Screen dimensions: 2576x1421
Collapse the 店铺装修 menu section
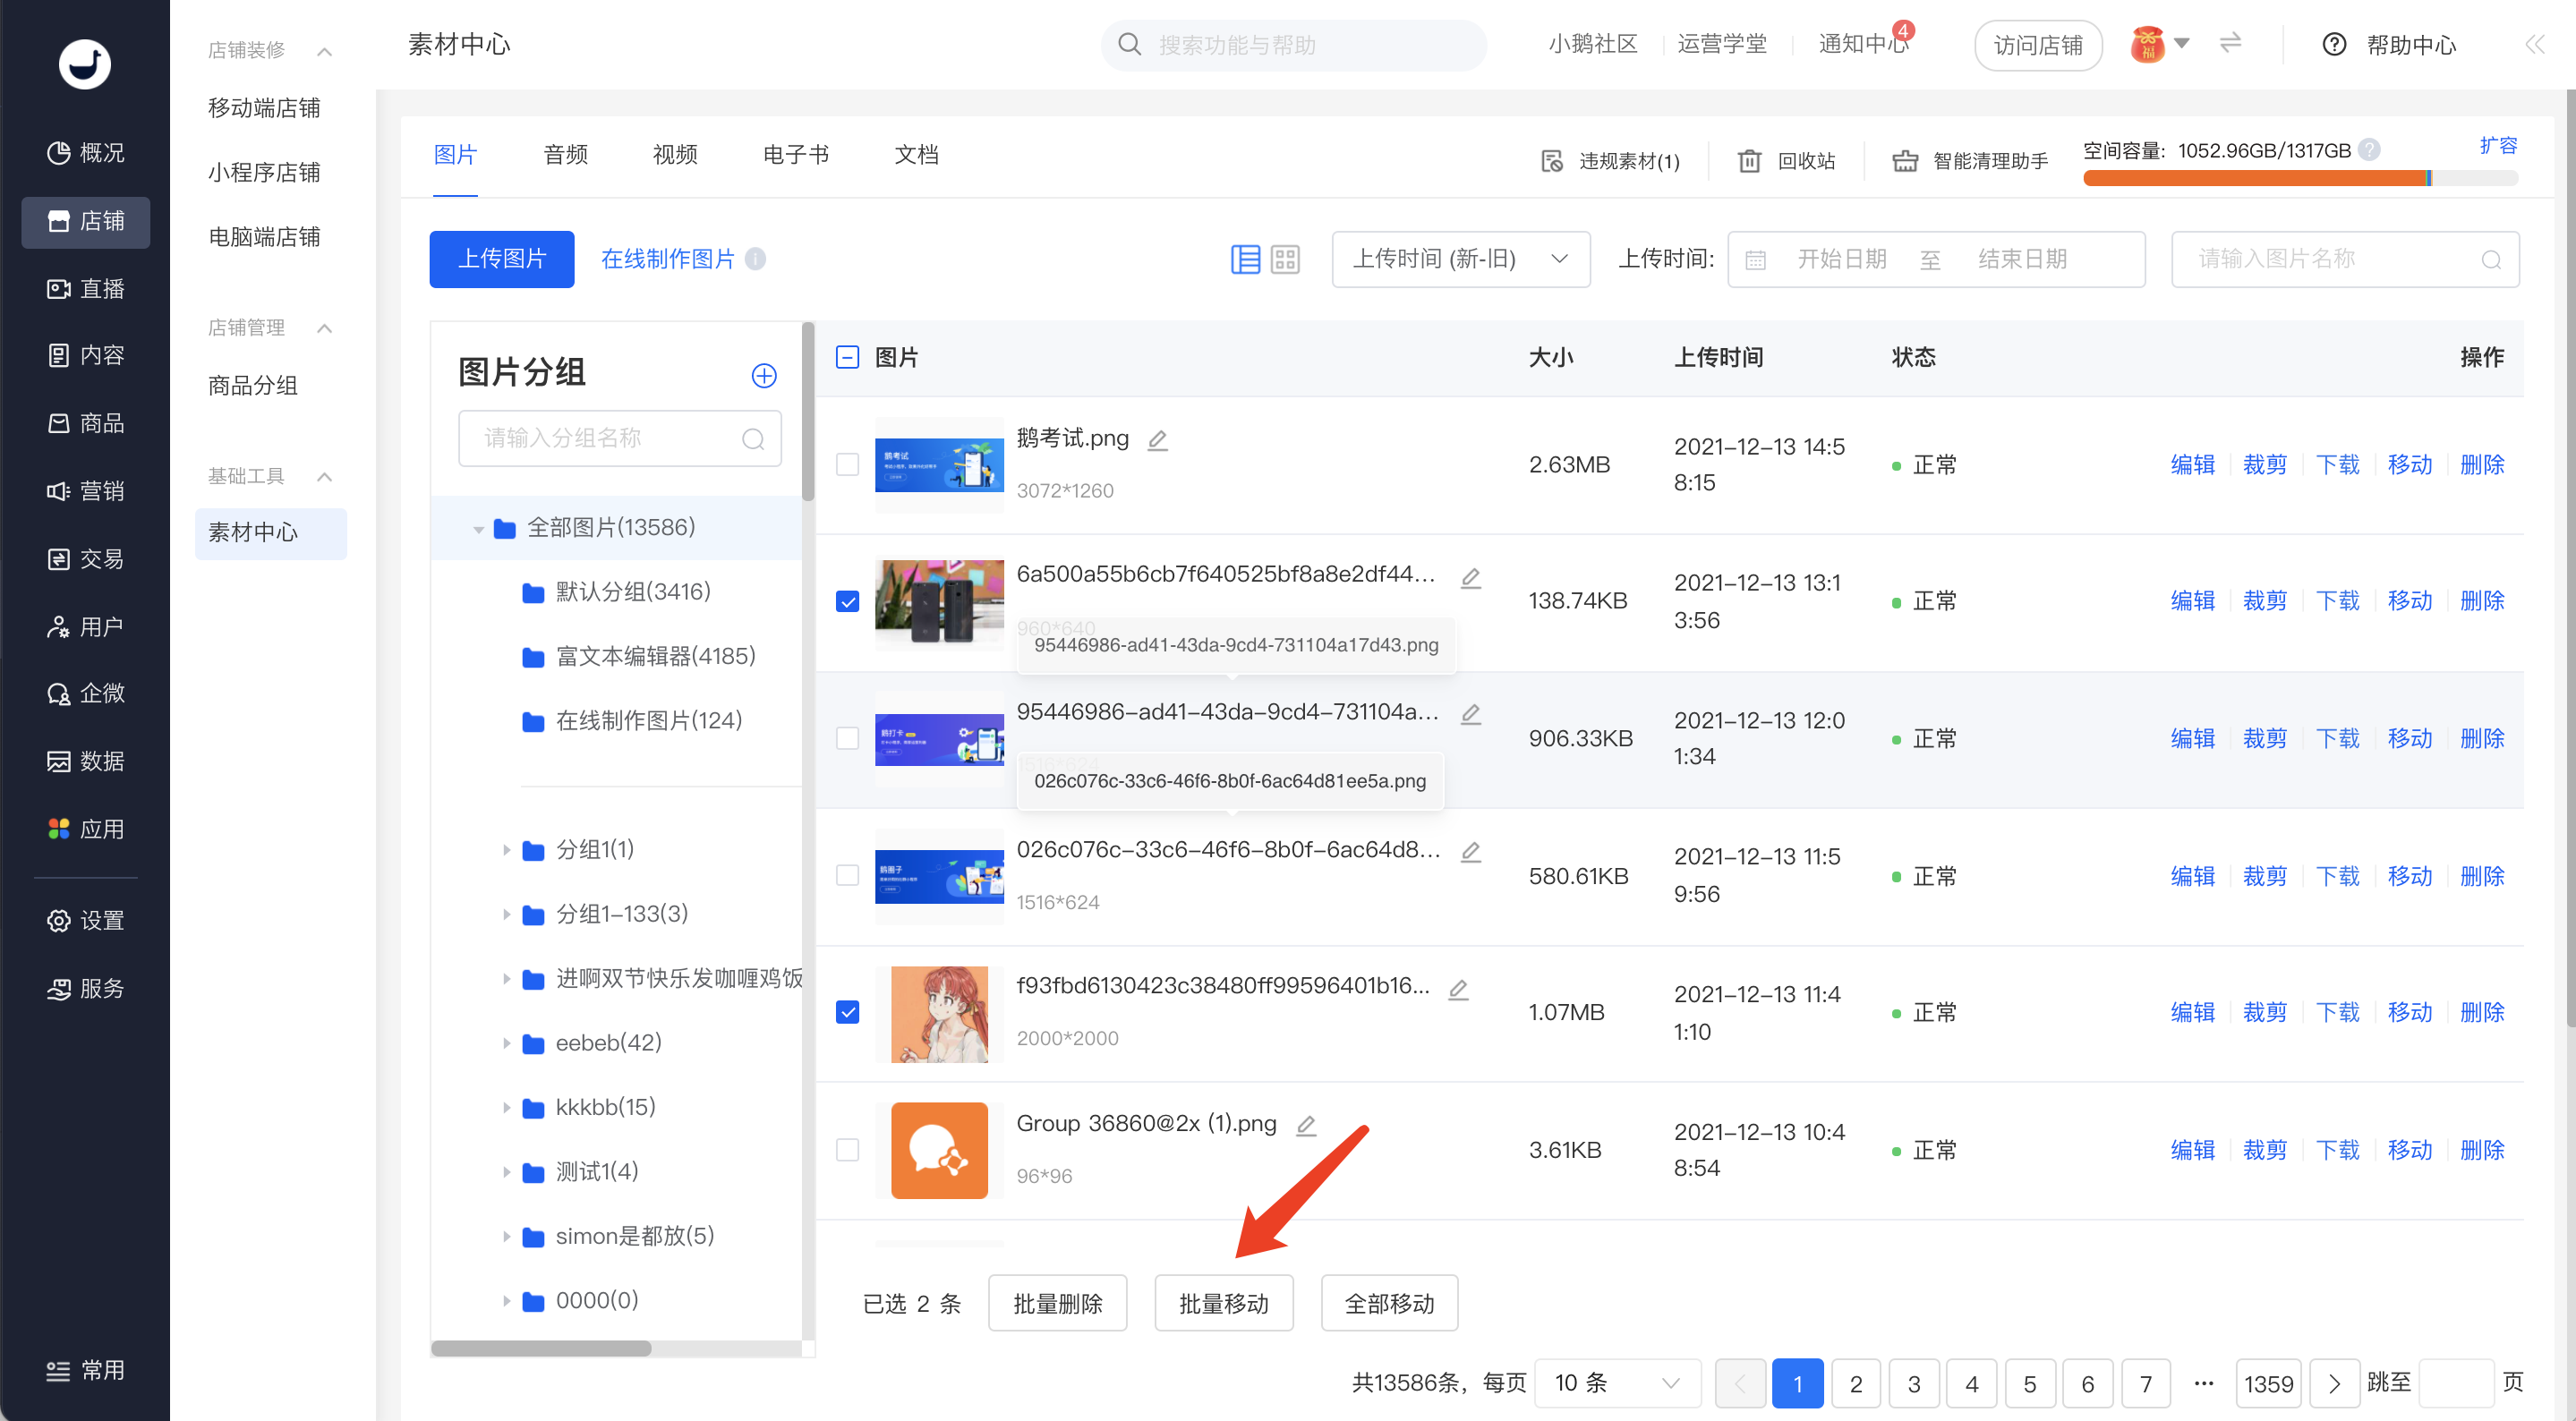[x=324, y=51]
